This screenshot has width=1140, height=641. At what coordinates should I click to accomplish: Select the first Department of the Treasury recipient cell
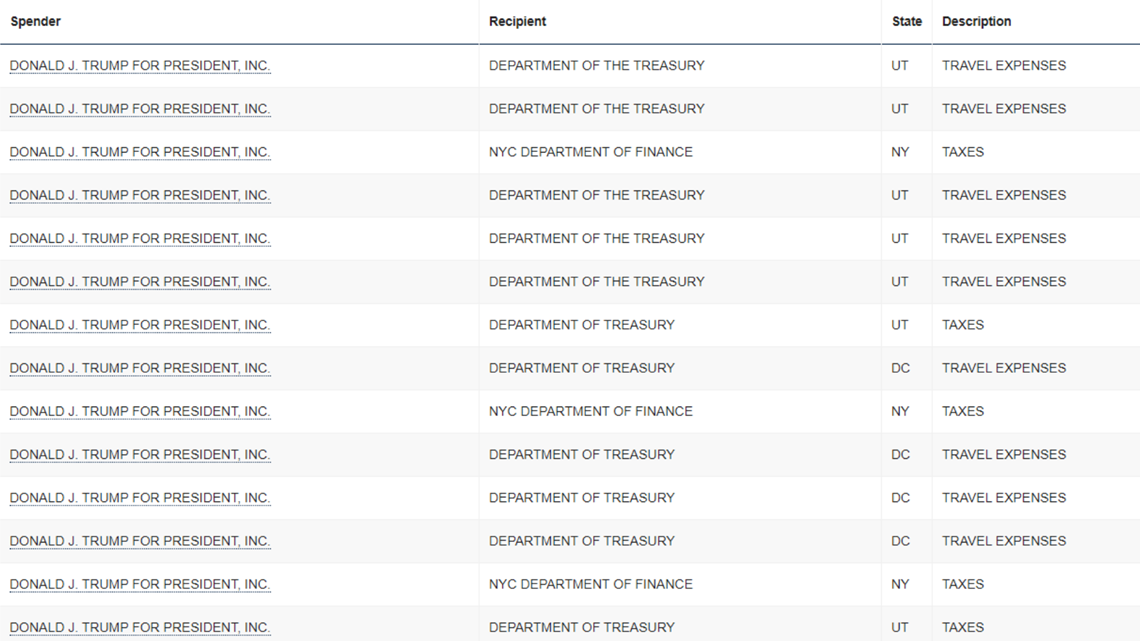596,65
